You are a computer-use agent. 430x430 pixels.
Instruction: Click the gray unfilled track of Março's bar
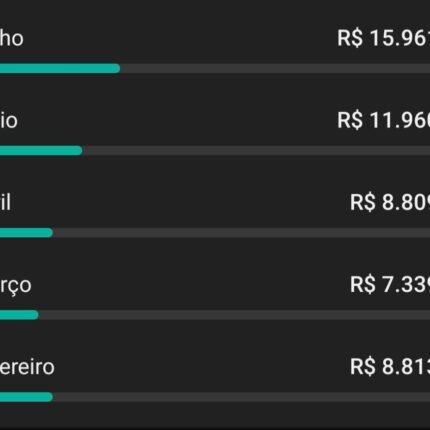[x=234, y=315]
